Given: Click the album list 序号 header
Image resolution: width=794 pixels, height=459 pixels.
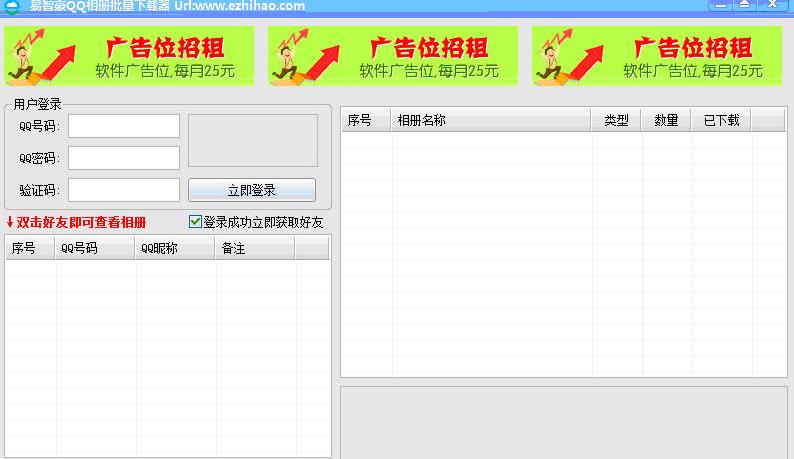Looking at the screenshot, I should pyautogui.click(x=365, y=121).
